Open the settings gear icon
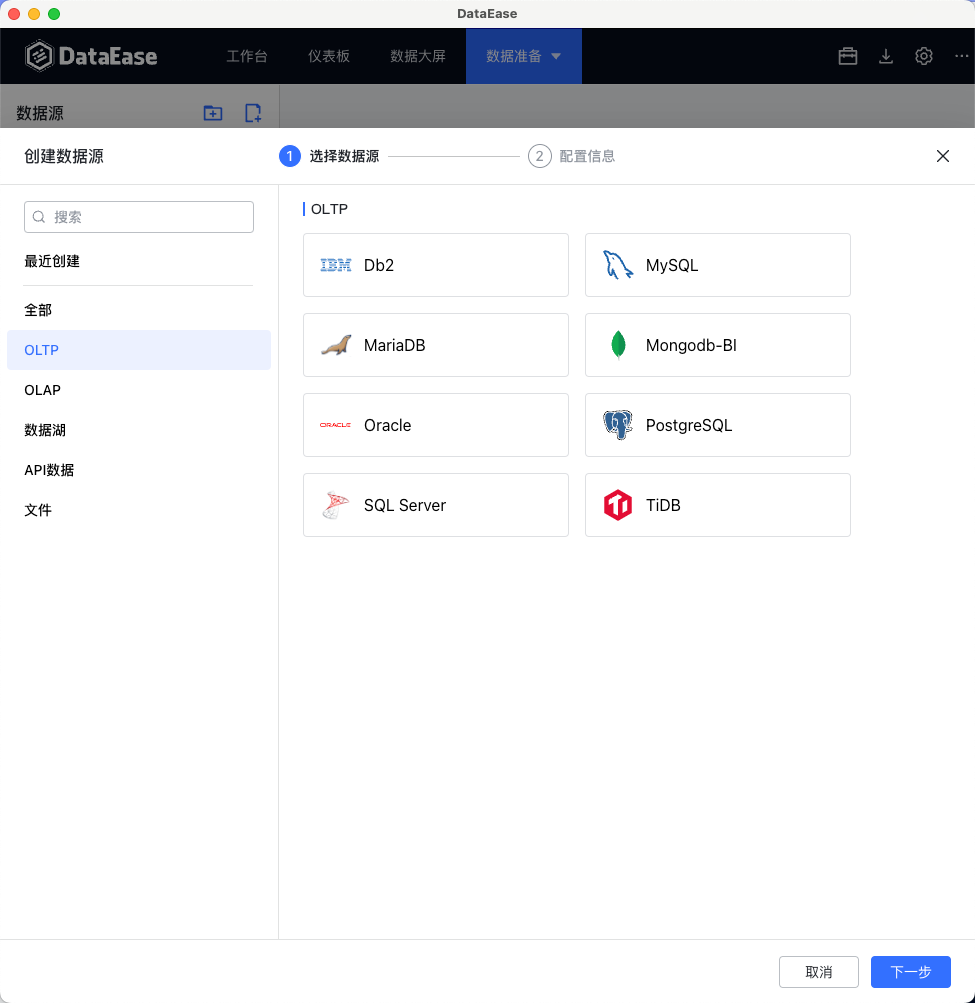Viewport: 975px width, 1003px height. [923, 56]
